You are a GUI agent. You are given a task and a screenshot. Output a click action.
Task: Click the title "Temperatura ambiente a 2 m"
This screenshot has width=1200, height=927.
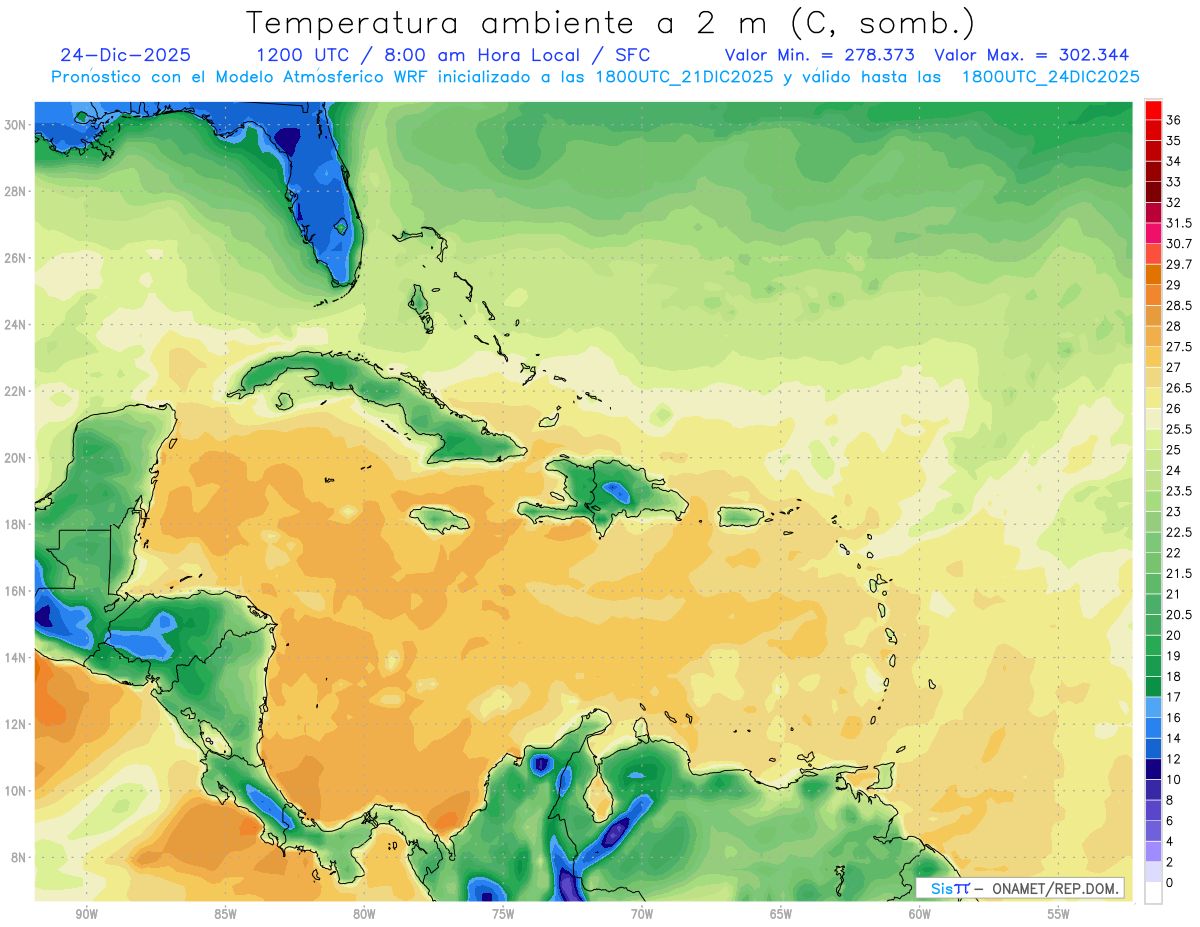510,23
